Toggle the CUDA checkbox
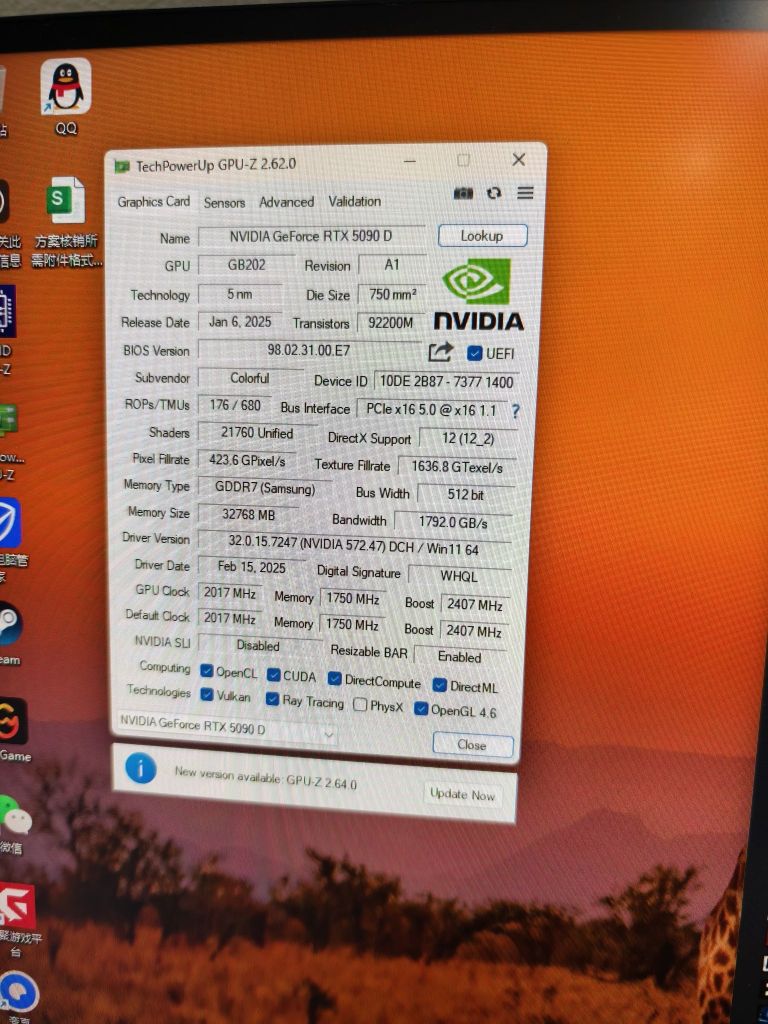768x1024 pixels. coord(273,675)
